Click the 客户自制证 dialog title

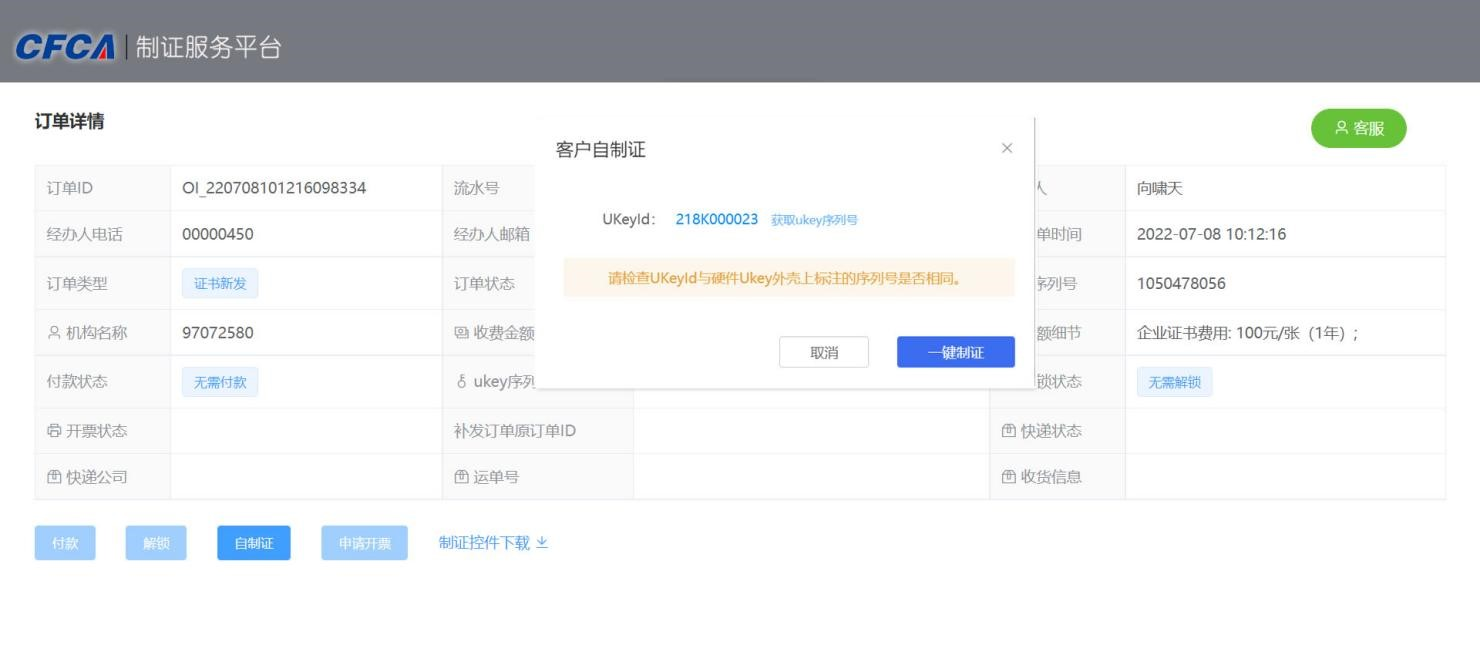[600, 149]
